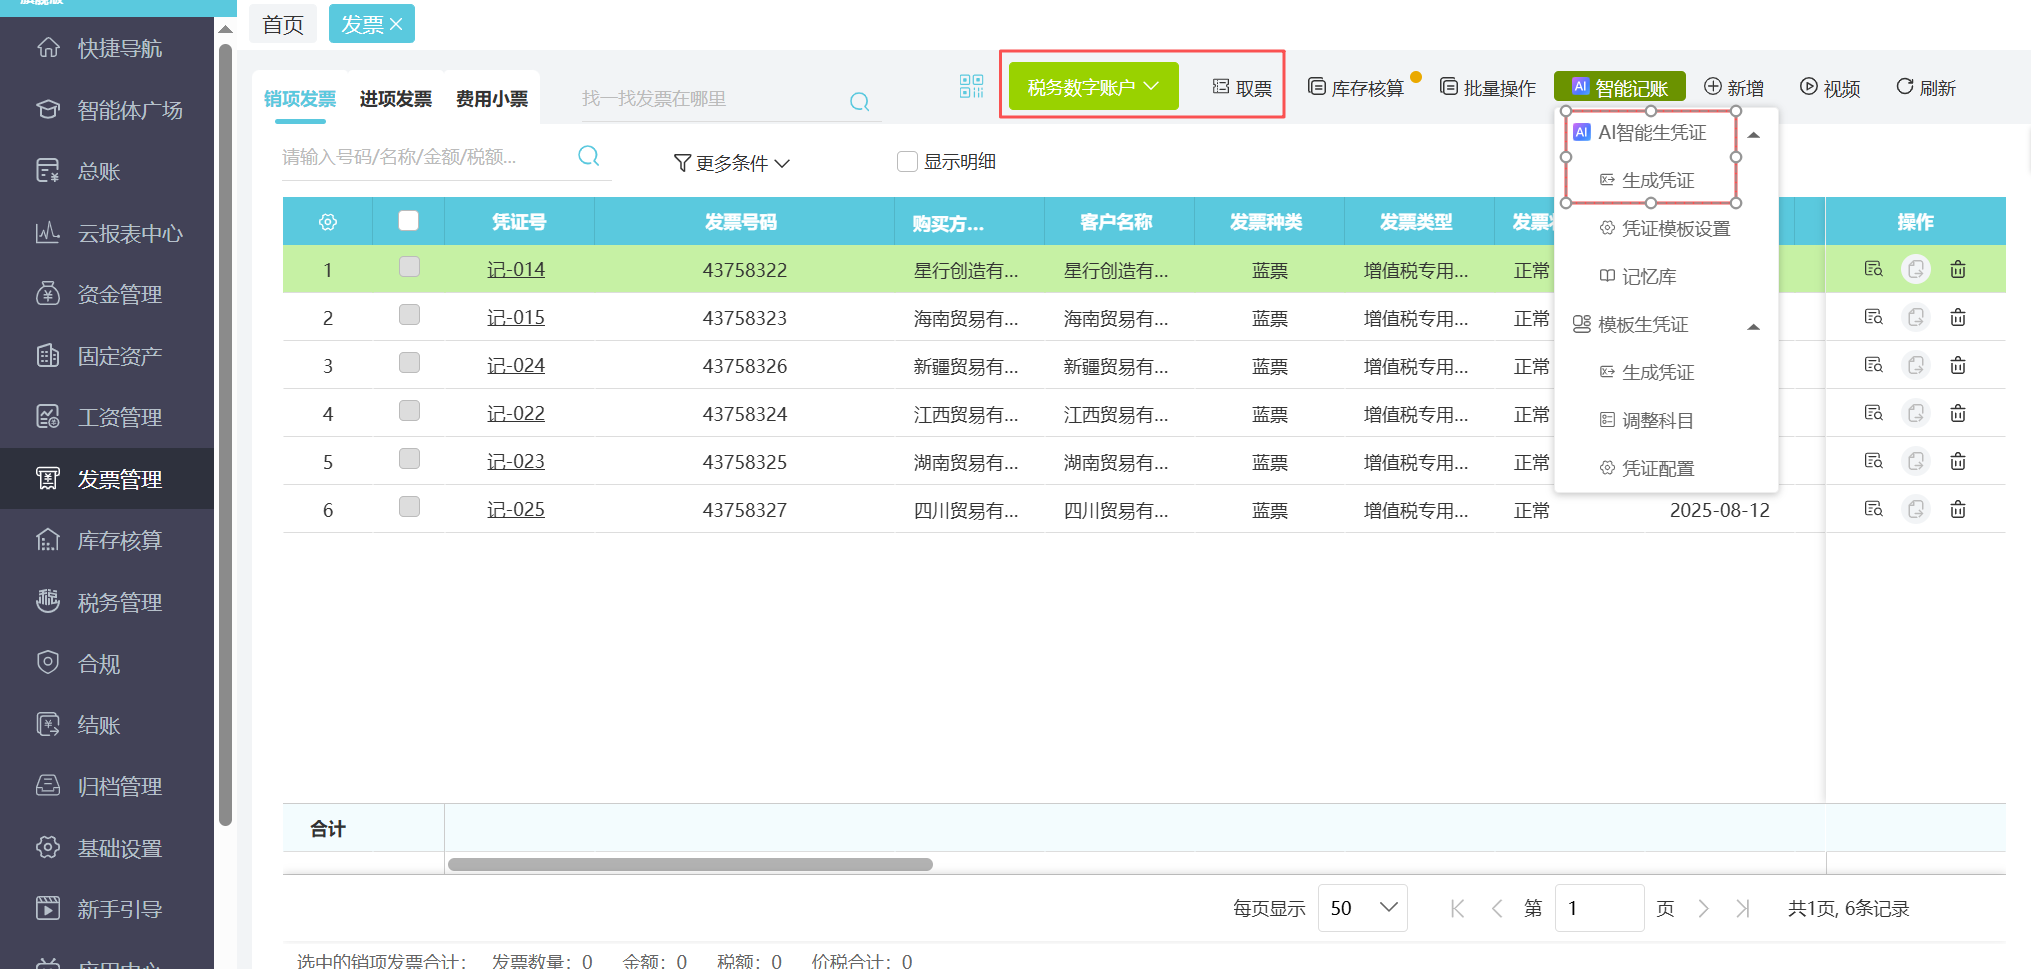Open 合规 in sidebar
The height and width of the screenshot is (969, 2031).
[107, 663]
